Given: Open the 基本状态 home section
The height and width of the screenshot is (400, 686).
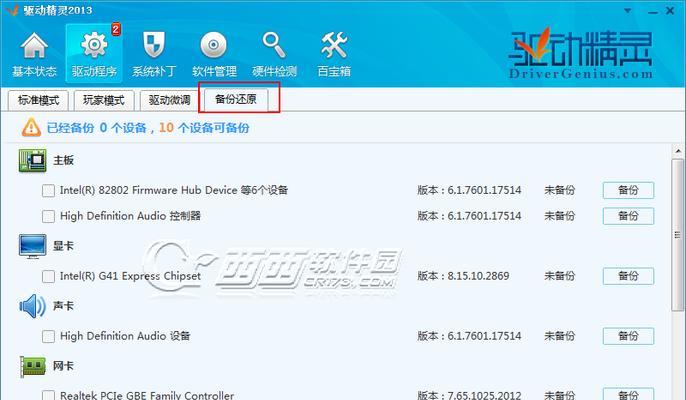Looking at the screenshot, I should pos(34,54).
